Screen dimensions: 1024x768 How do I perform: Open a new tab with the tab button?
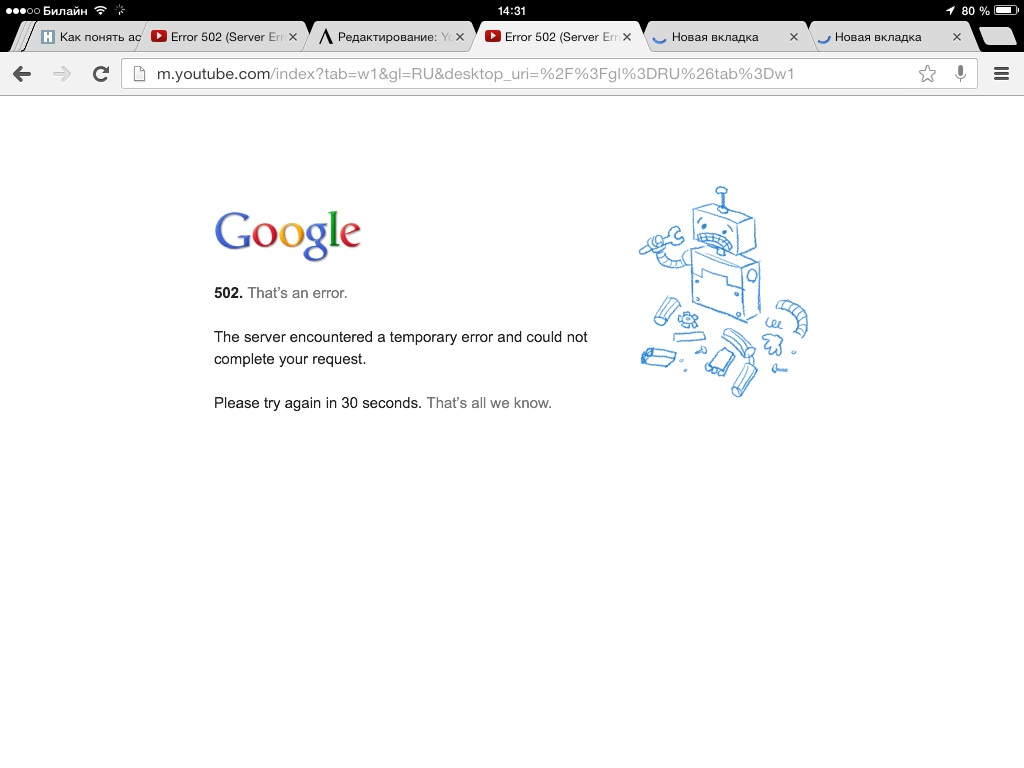click(x=997, y=37)
